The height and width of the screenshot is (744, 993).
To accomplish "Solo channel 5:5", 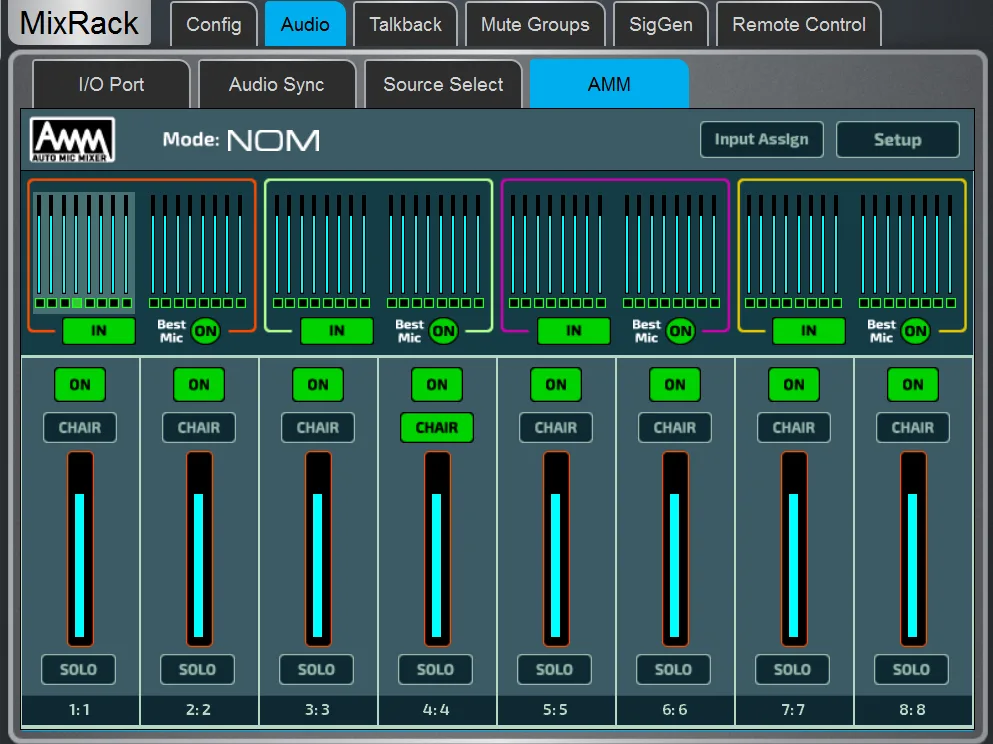I will tap(555, 669).
